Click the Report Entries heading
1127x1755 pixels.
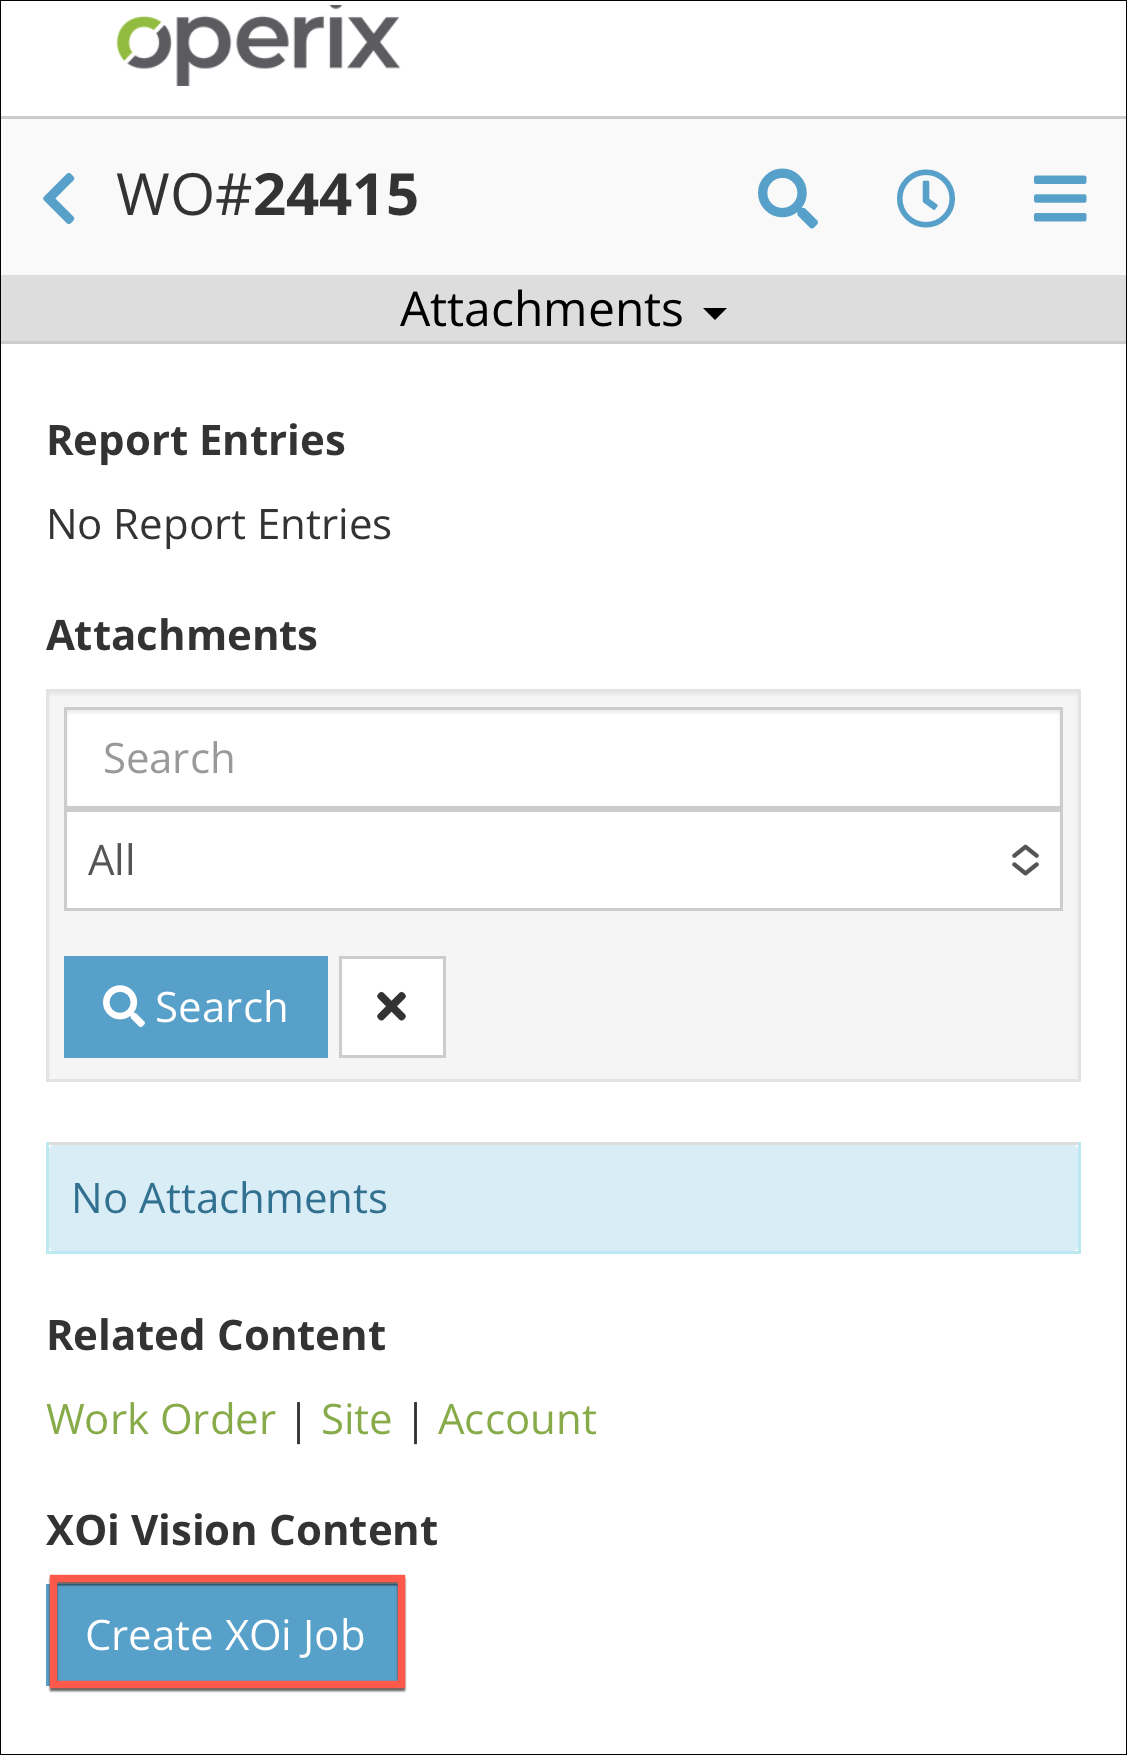[196, 441]
